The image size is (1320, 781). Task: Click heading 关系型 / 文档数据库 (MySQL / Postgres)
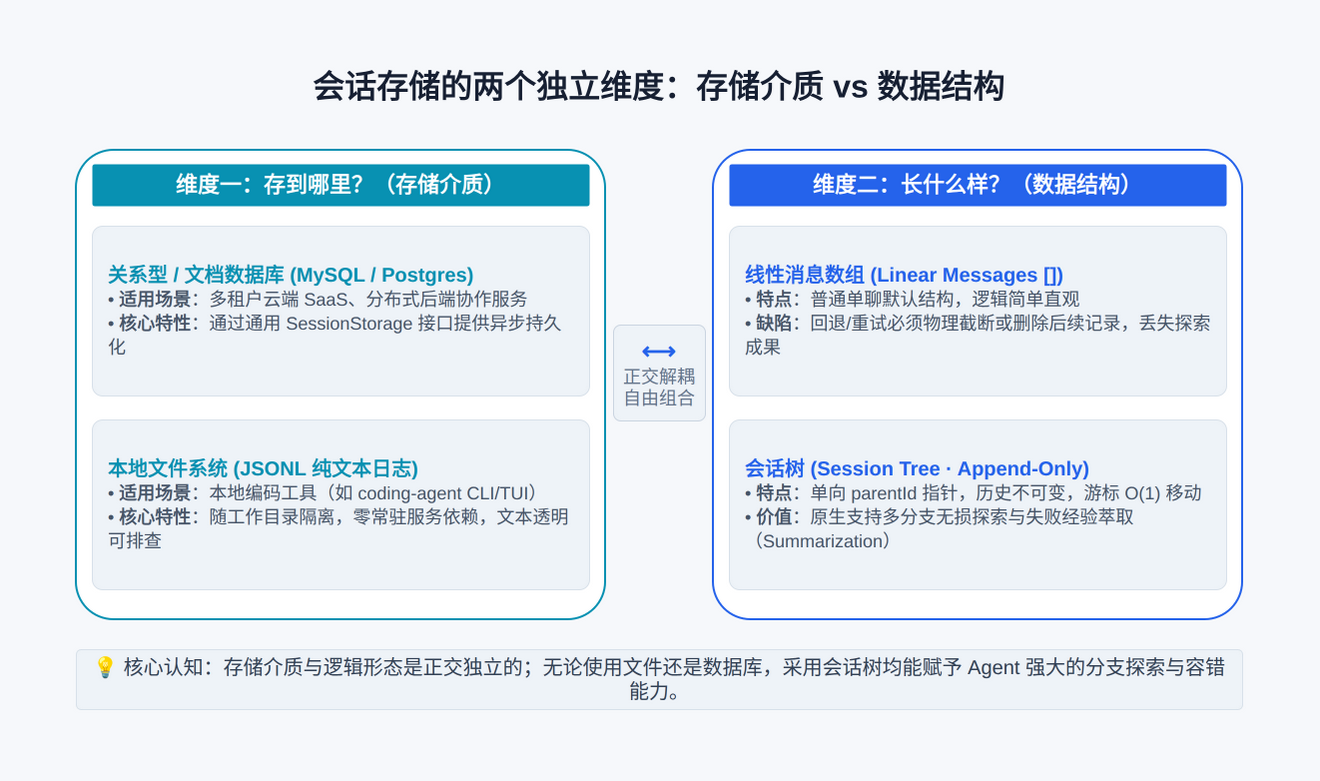291,275
